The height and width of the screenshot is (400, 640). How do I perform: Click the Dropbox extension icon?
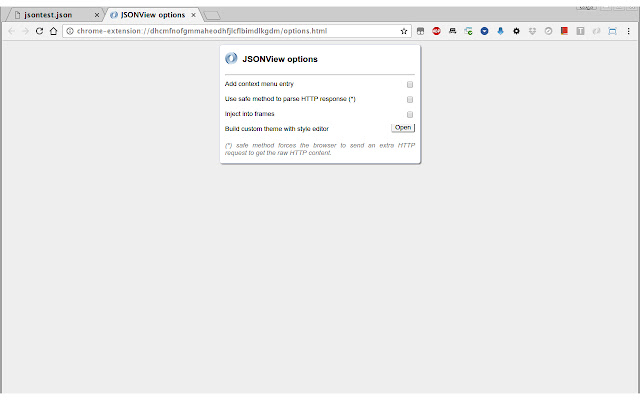click(532, 31)
